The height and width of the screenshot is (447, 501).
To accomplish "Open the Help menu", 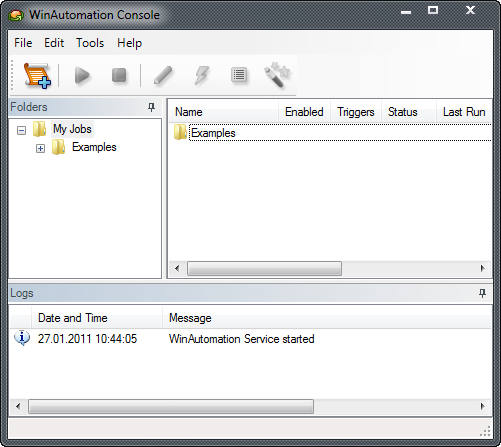I will [129, 43].
